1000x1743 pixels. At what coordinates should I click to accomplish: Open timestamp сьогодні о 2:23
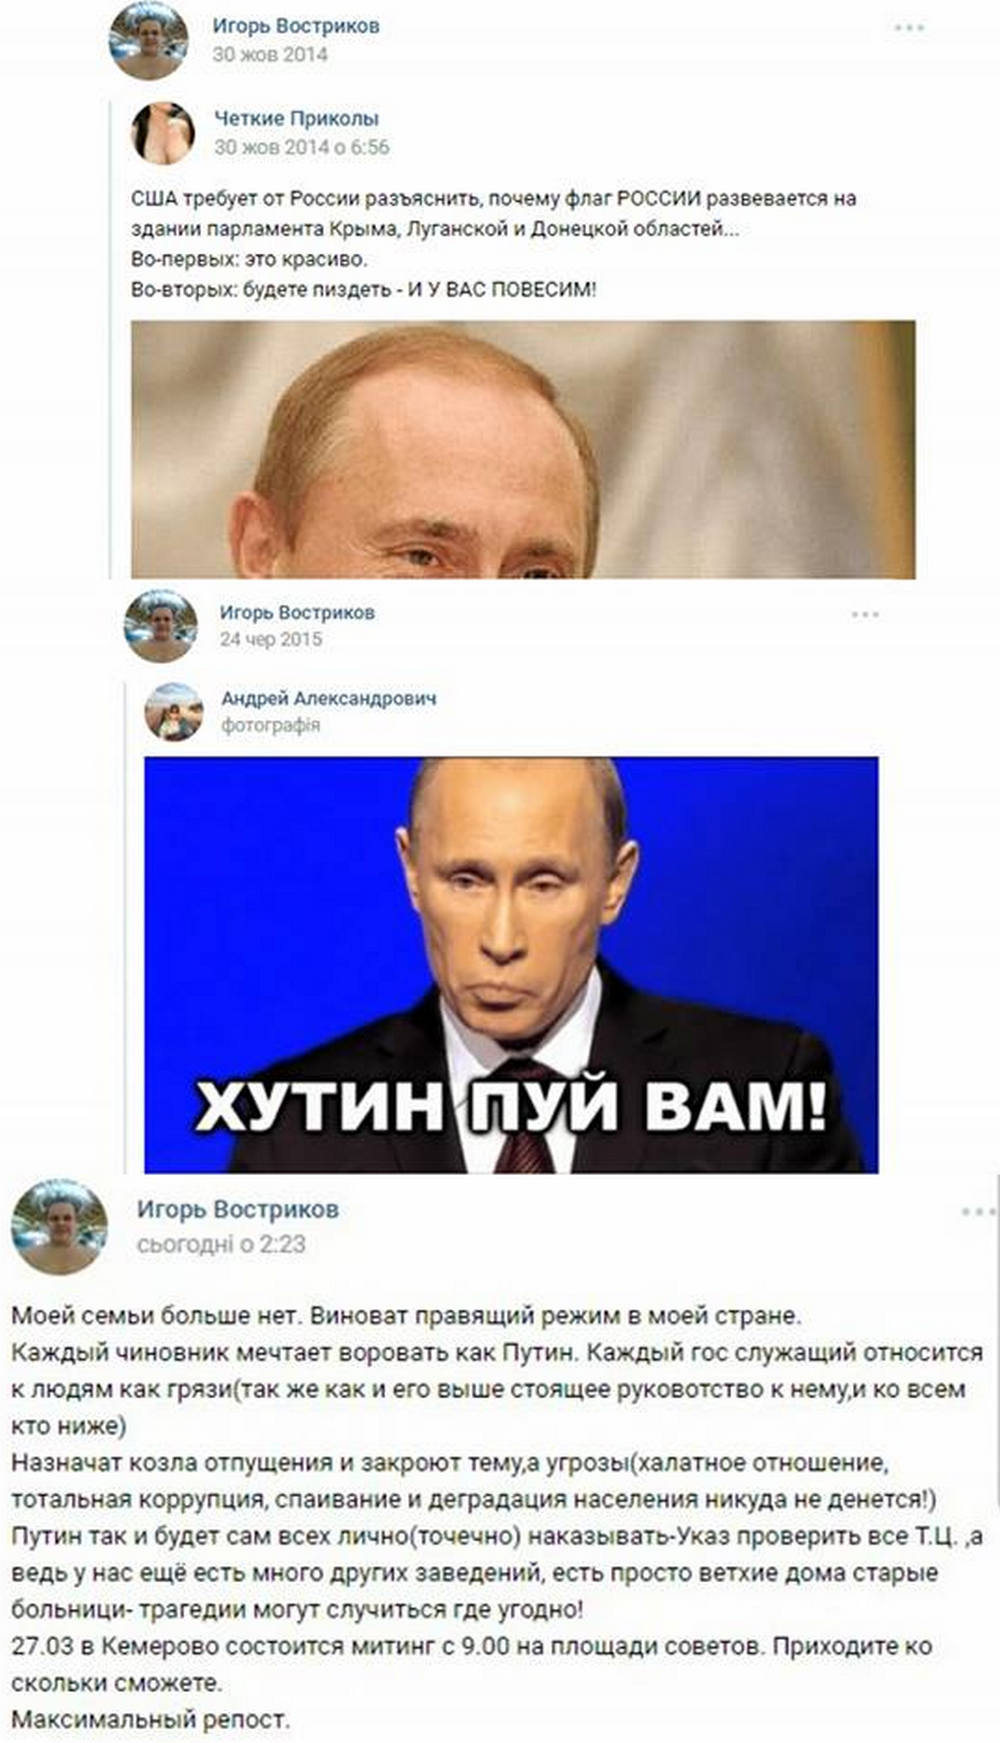pyautogui.click(x=221, y=1244)
